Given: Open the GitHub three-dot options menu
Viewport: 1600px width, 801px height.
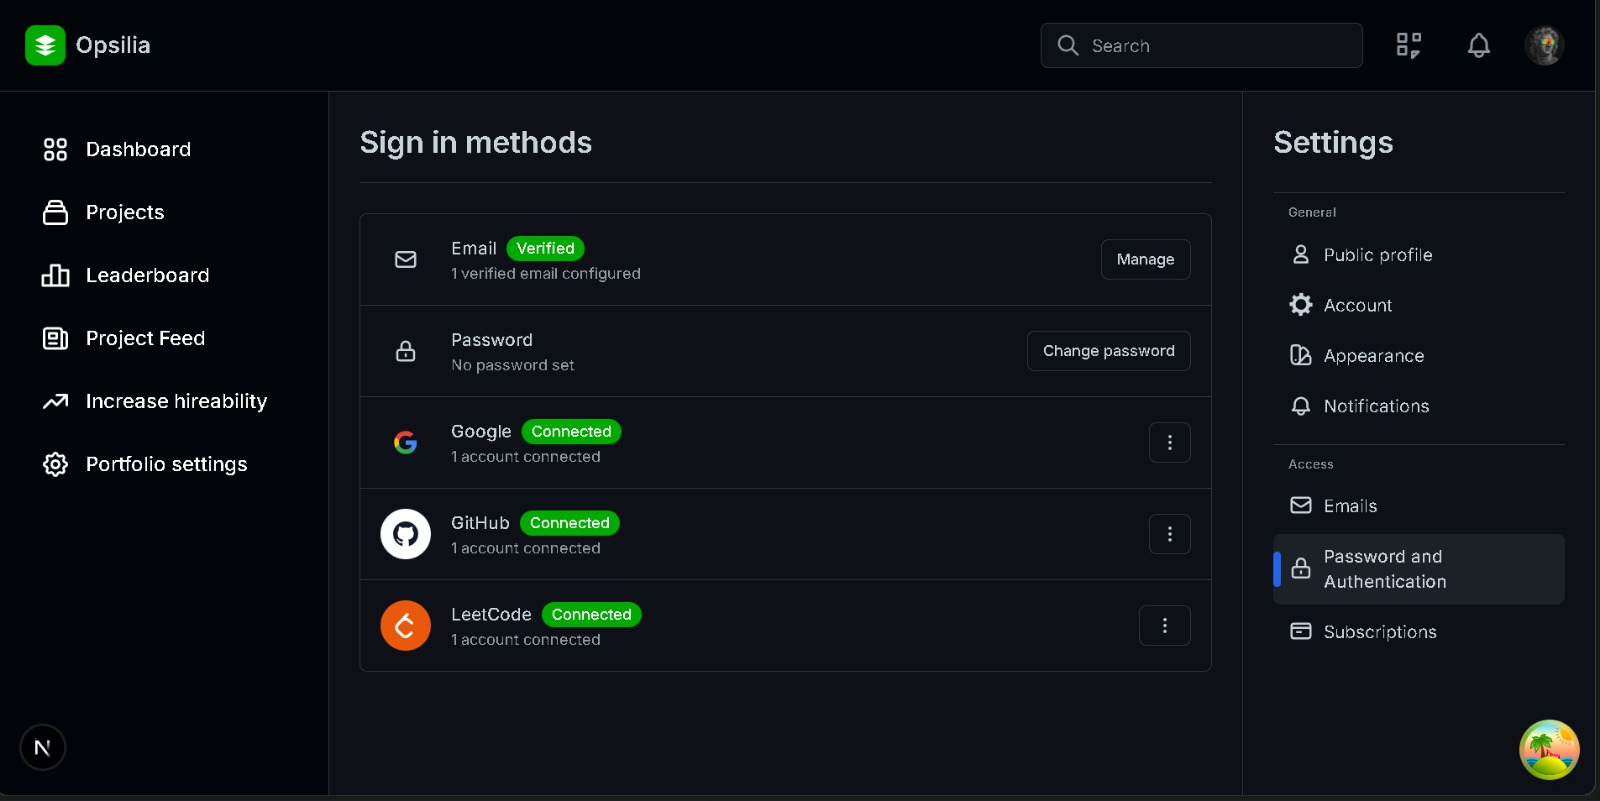Looking at the screenshot, I should tap(1169, 534).
